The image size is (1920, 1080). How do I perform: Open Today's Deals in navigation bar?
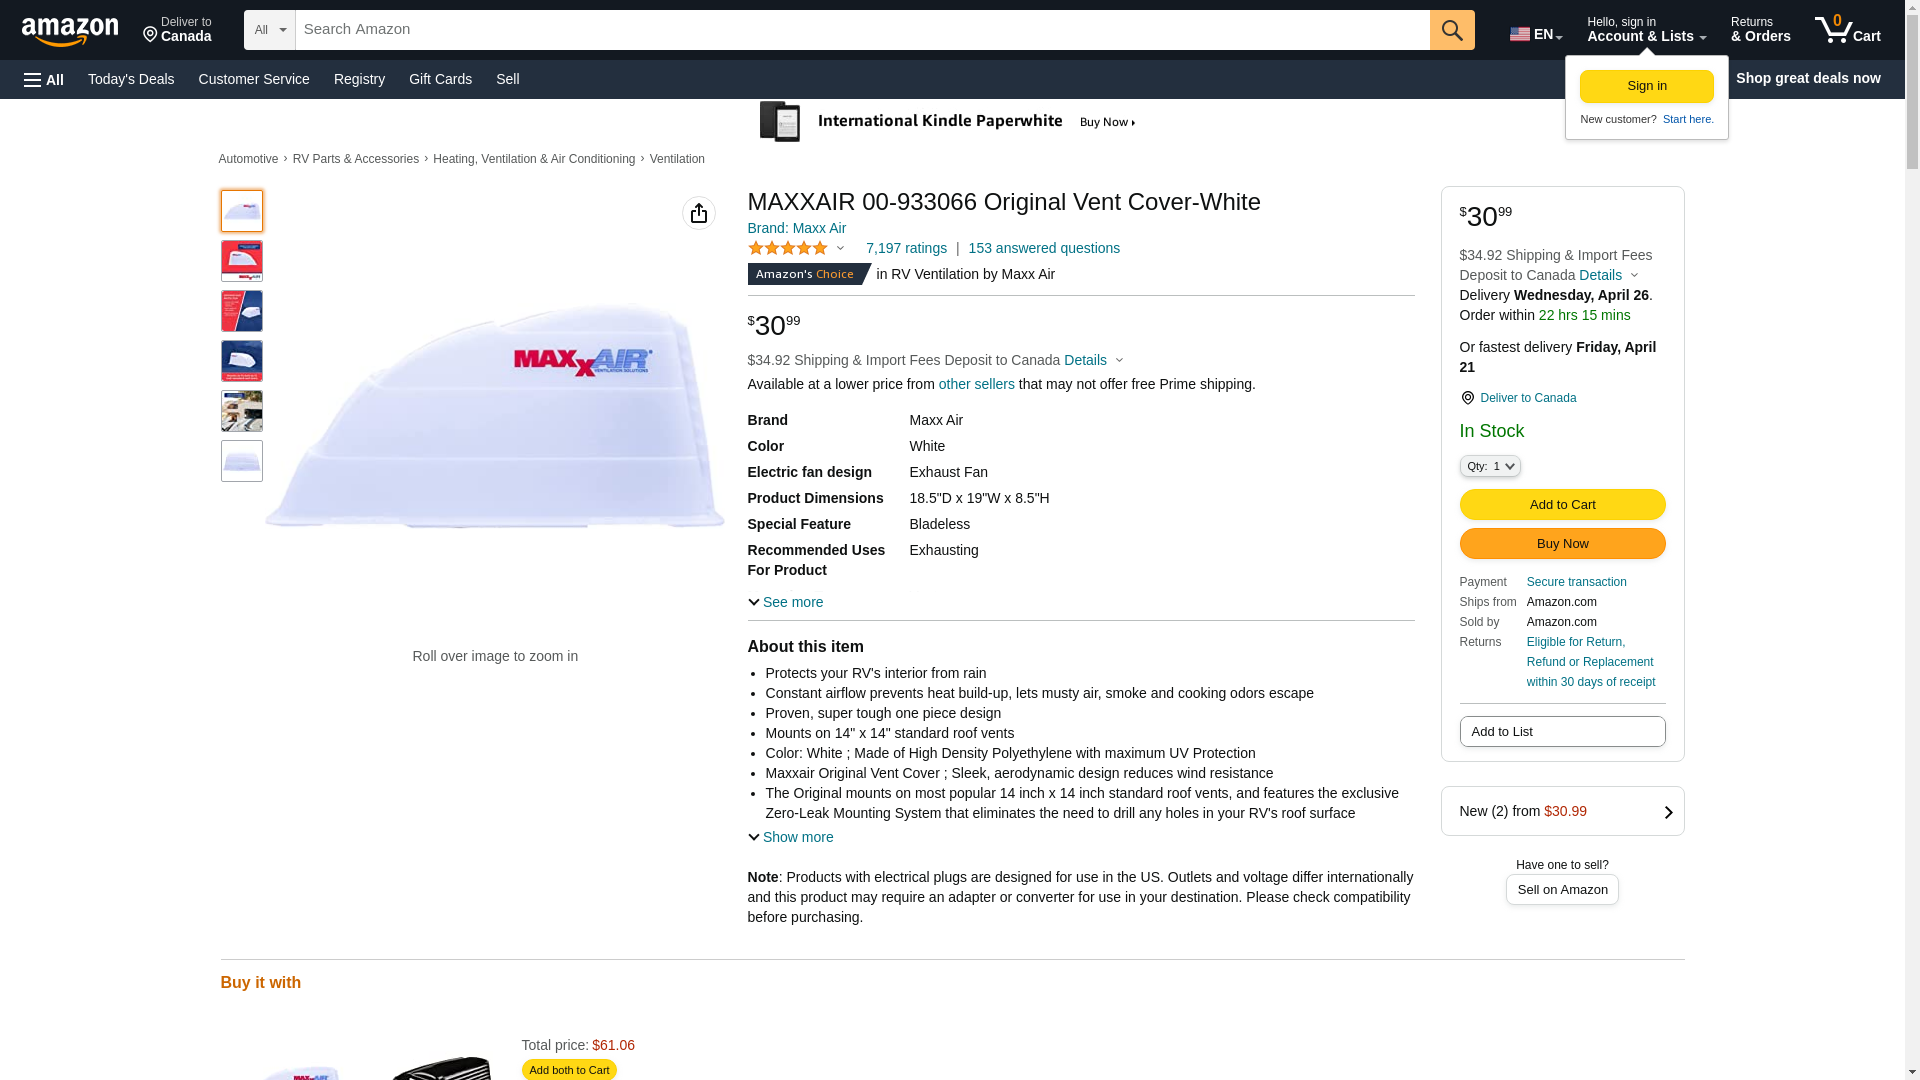[131, 79]
